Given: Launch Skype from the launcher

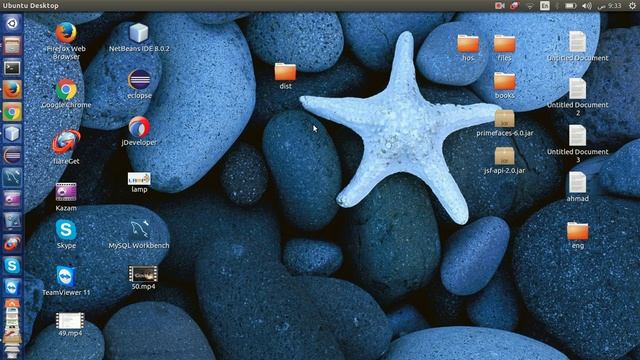Looking at the screenshot, I should tap(12, 266).
